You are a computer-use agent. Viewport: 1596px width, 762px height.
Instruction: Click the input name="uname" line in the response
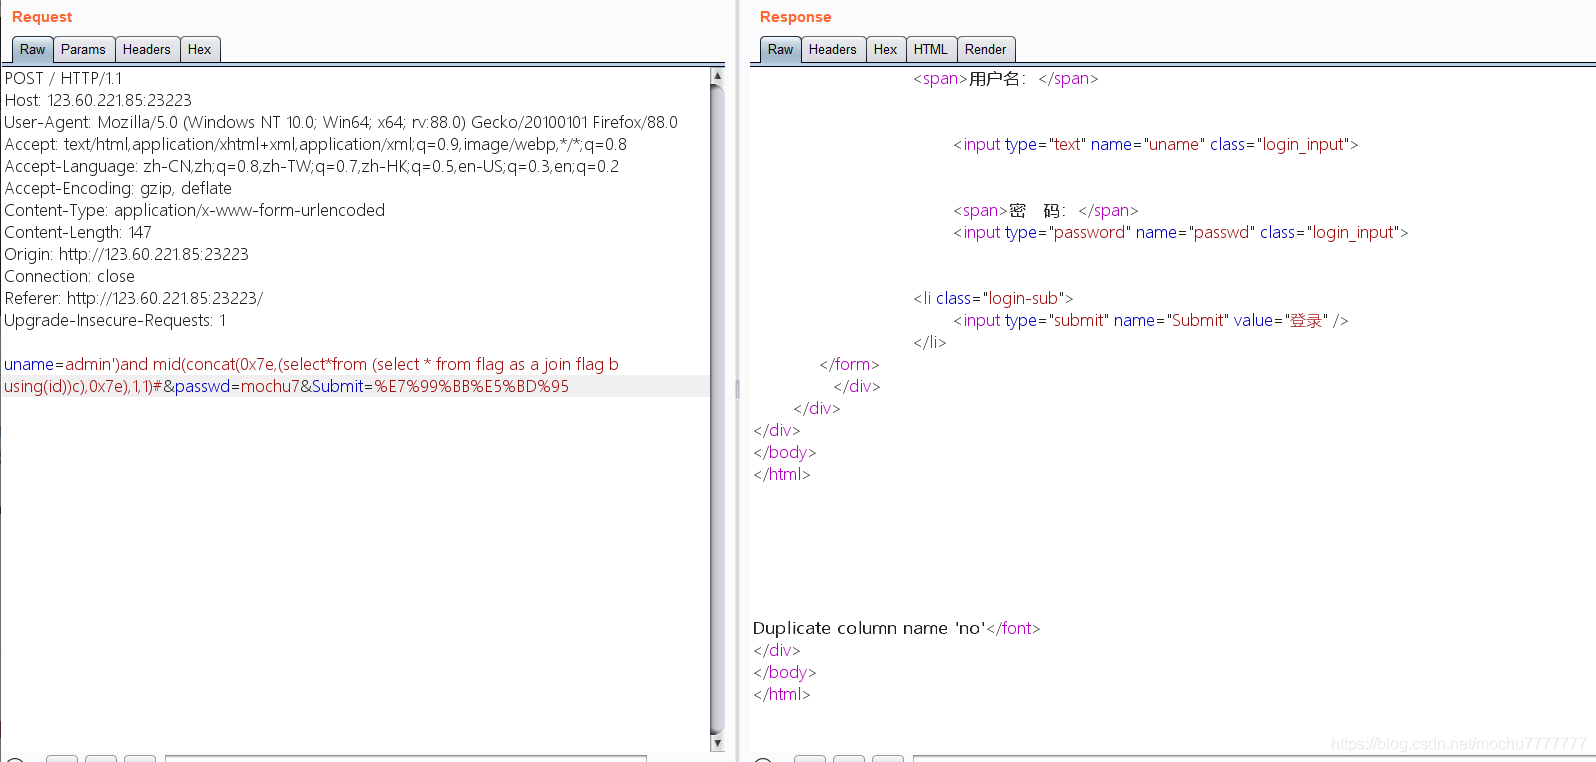click(1156, 144)
